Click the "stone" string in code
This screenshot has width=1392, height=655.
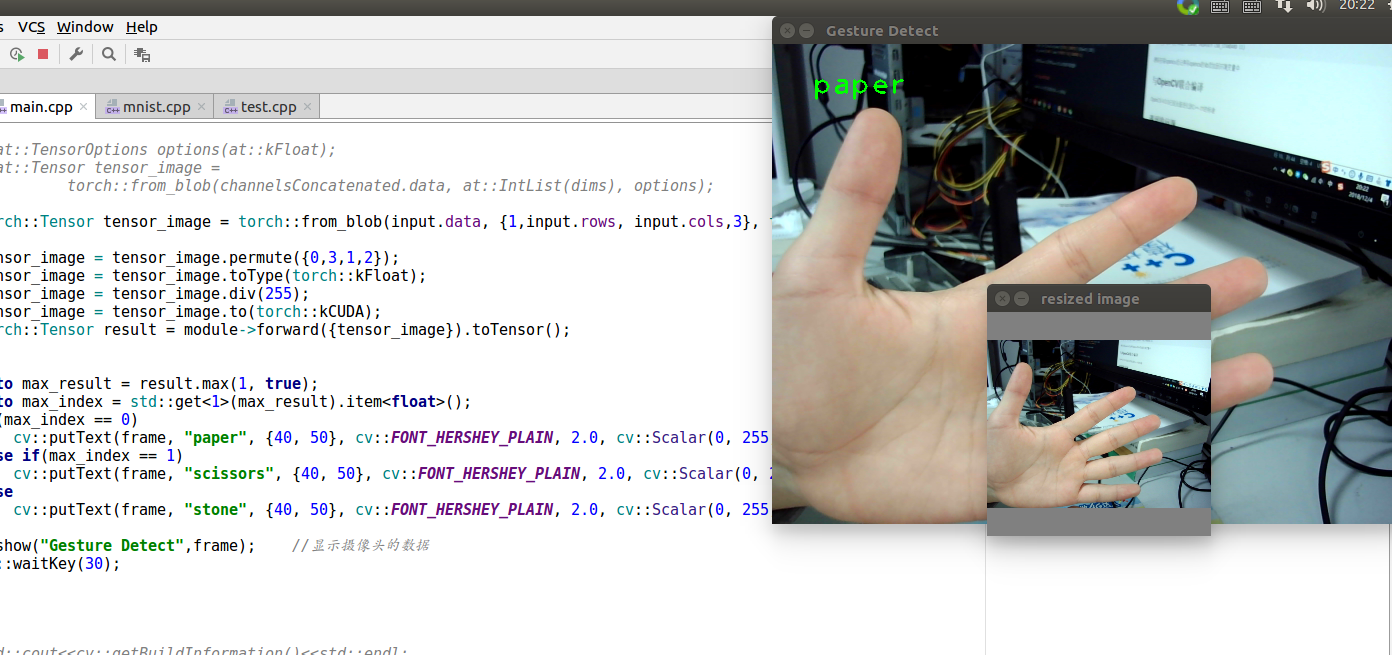(x=215, y=510)
